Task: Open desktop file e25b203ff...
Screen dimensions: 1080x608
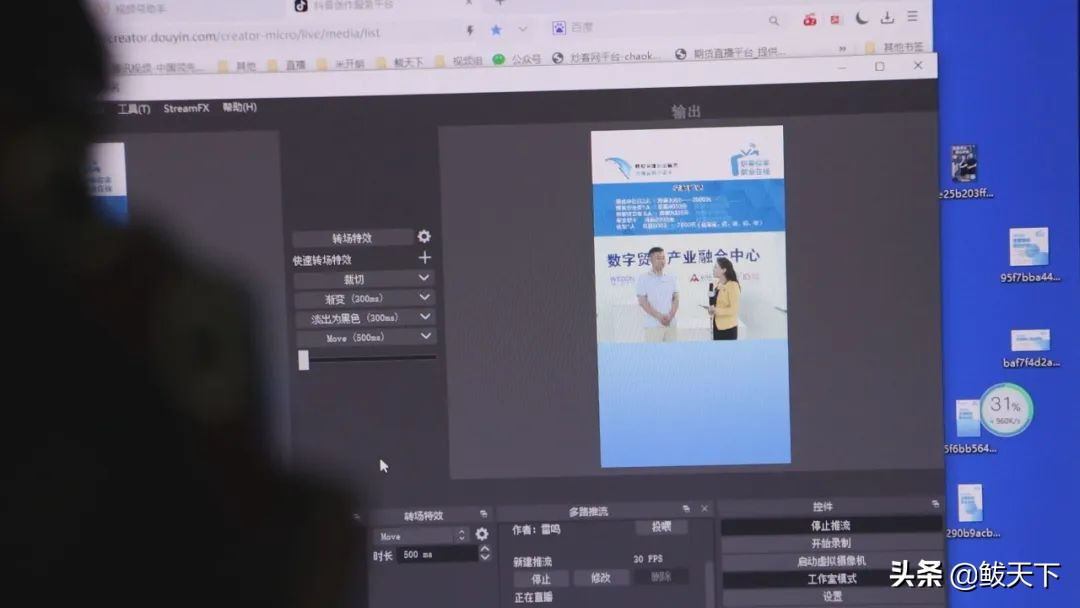Action: point(966,172)
